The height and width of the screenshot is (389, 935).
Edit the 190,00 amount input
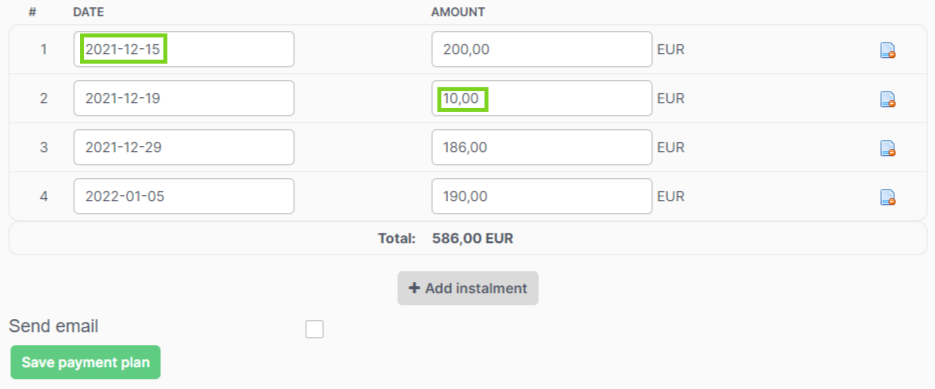(x=541, y=196)
